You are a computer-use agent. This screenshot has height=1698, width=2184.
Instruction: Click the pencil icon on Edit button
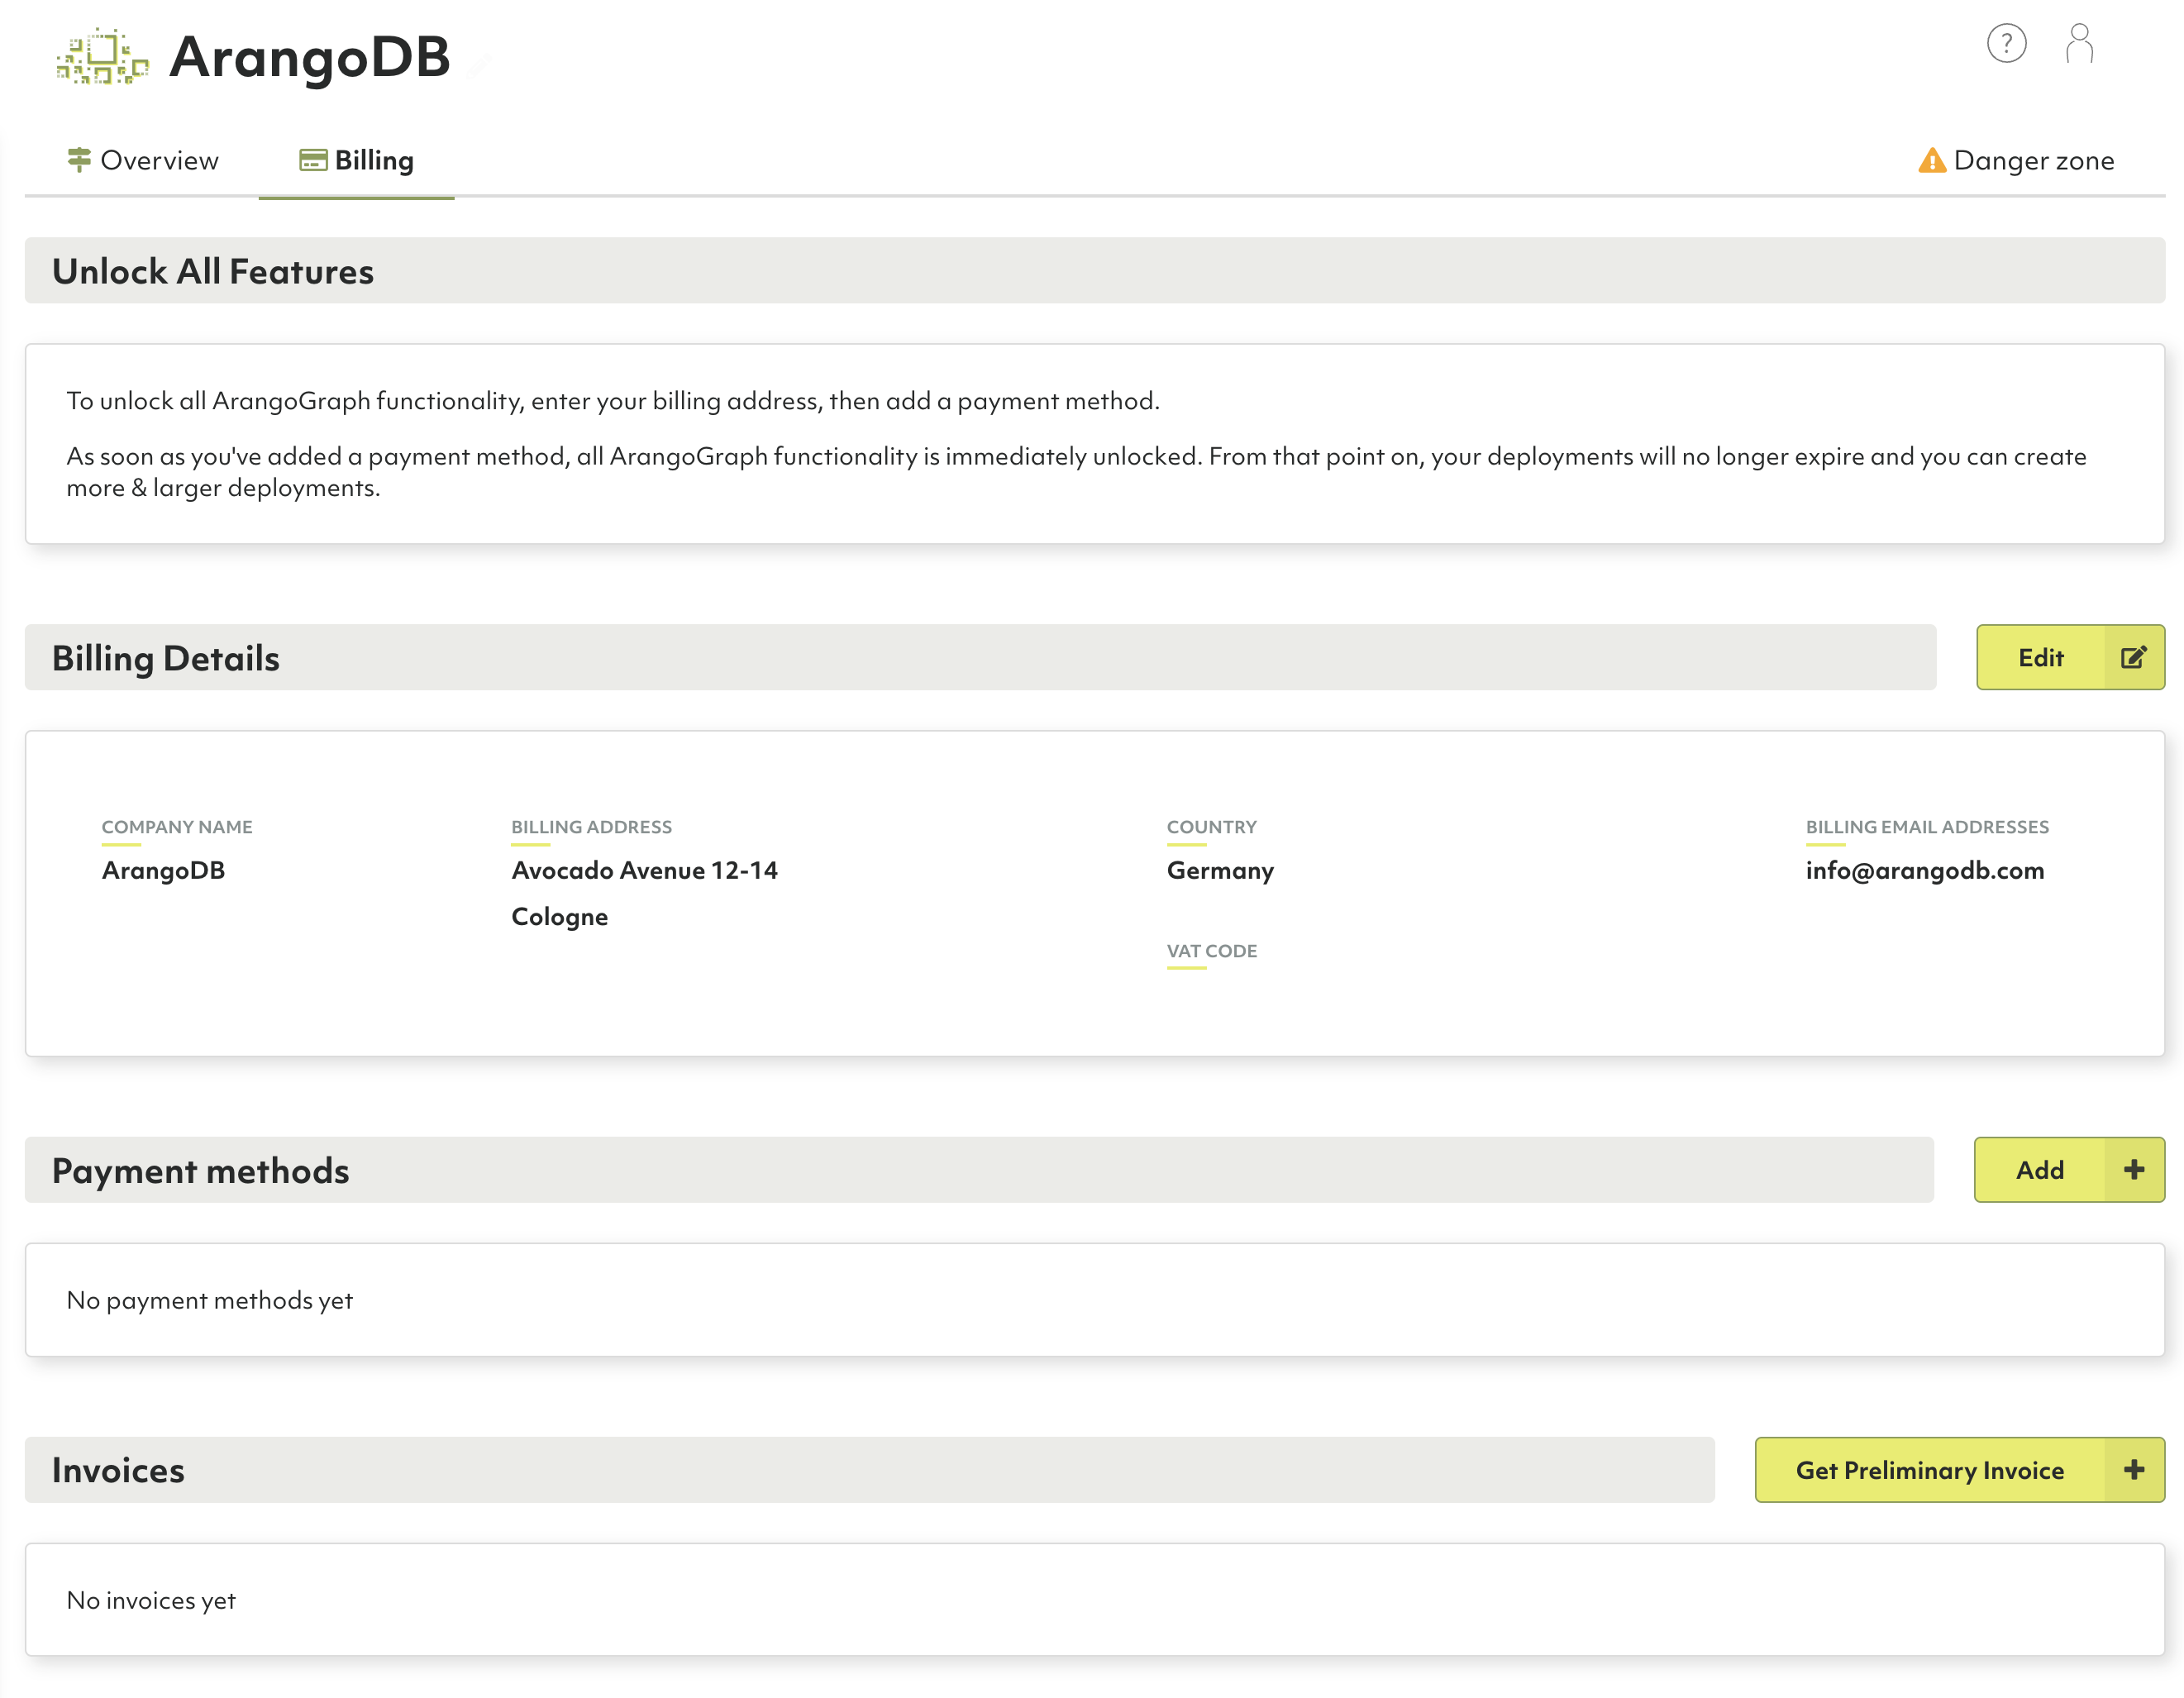[x=2133, y=657]
